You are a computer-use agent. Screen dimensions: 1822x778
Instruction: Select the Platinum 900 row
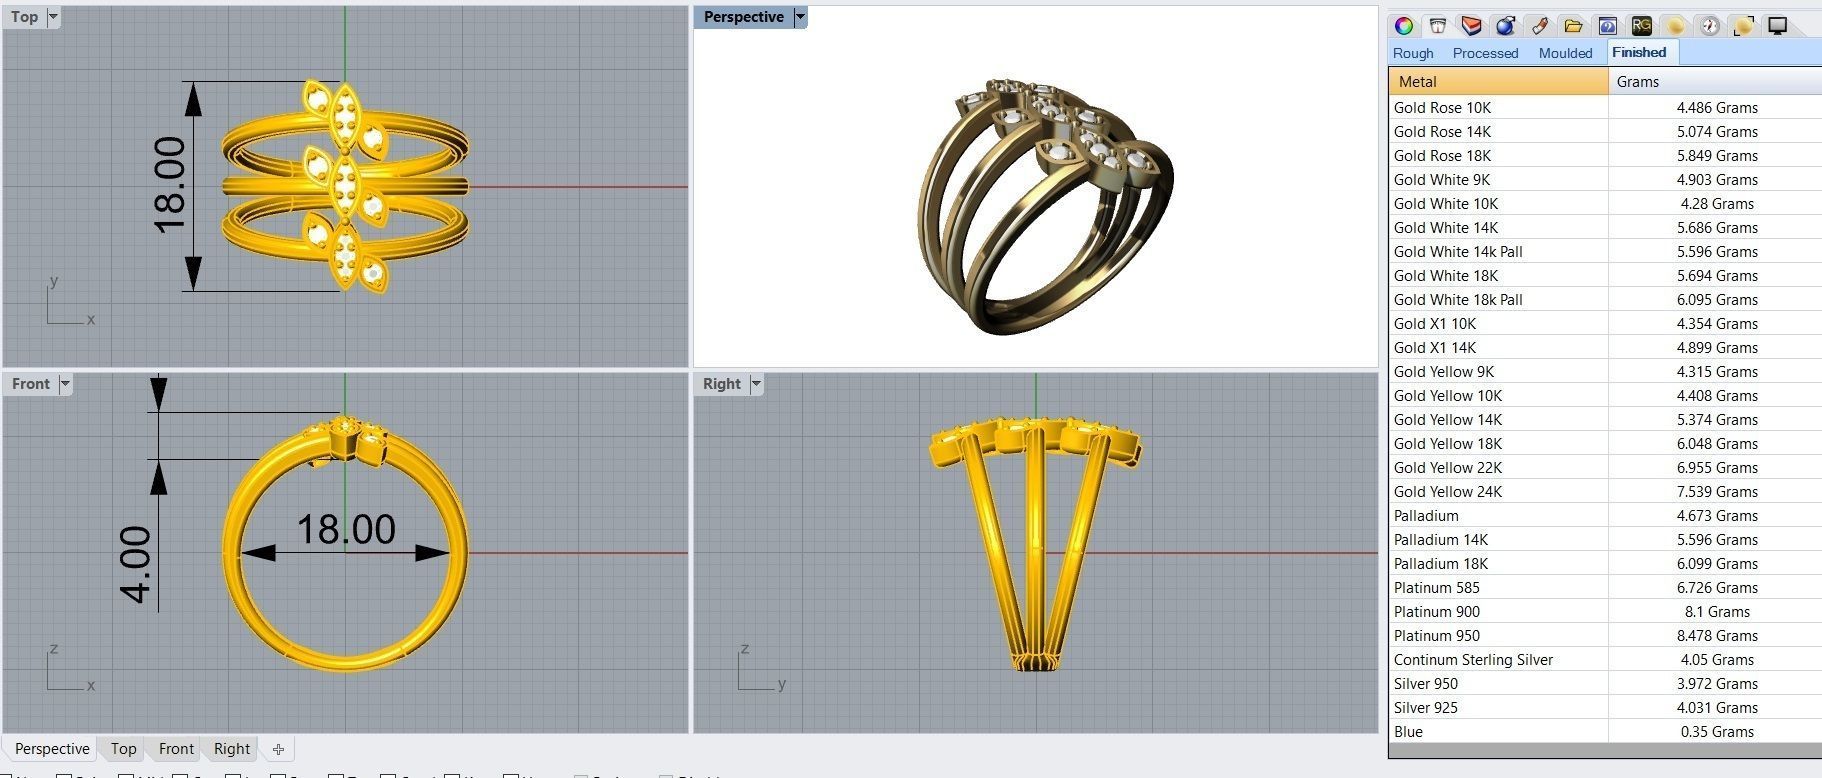pyautogui.click(x=1605, y=611)
